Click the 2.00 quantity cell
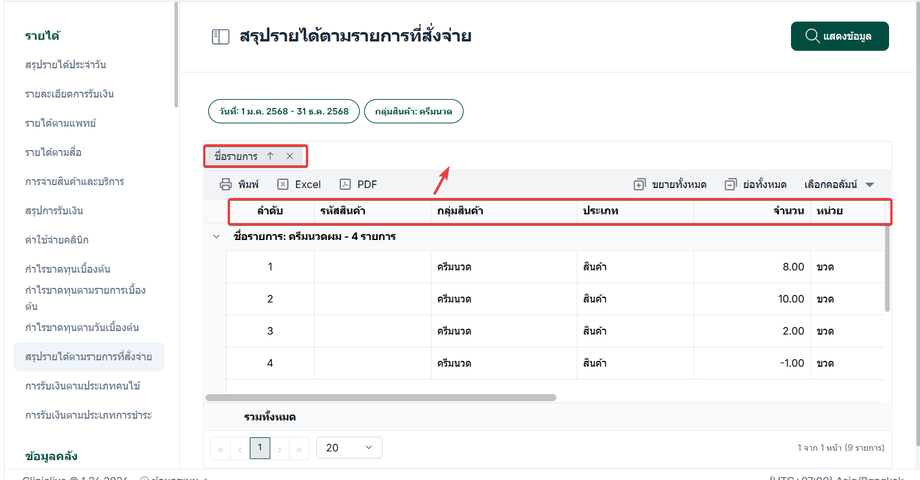Screen dimensions: 920x480 [752, 331]
